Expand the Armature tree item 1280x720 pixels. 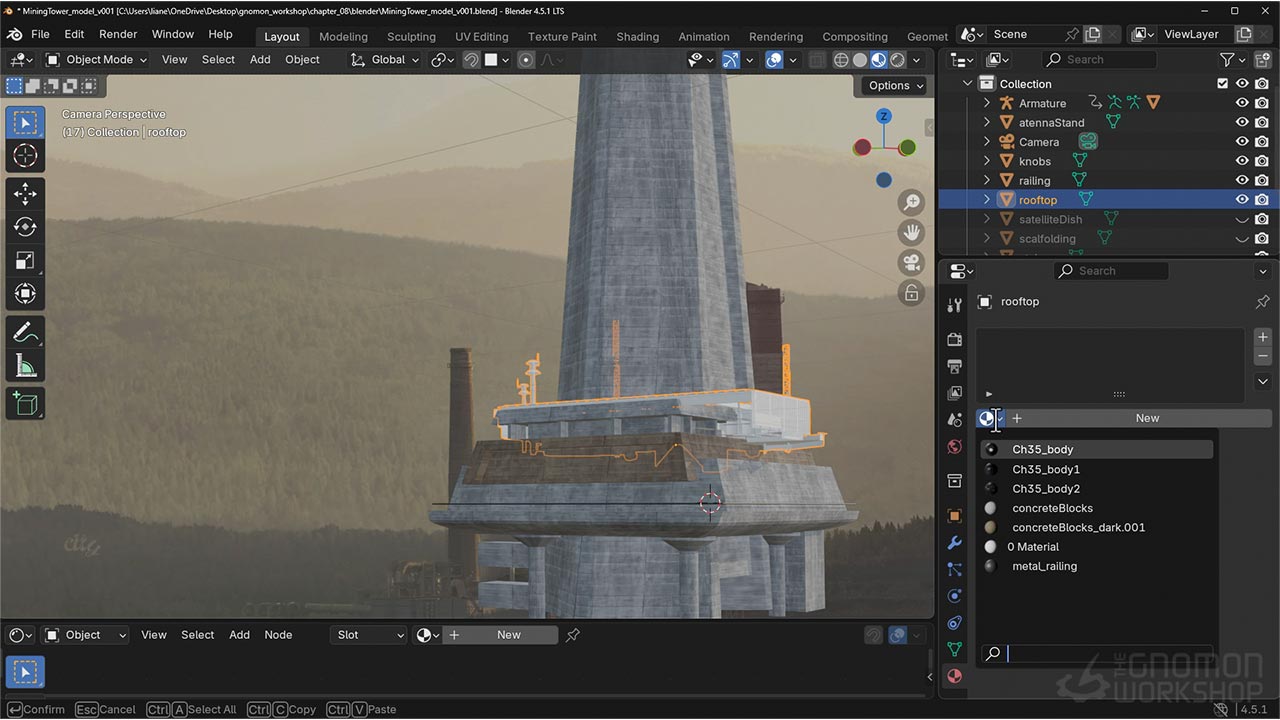pos(987,103)
